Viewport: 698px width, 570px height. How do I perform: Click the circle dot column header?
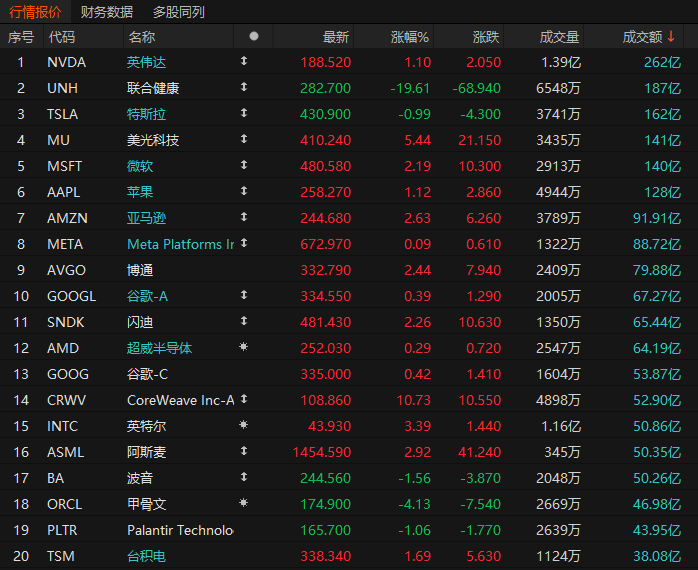254,36
